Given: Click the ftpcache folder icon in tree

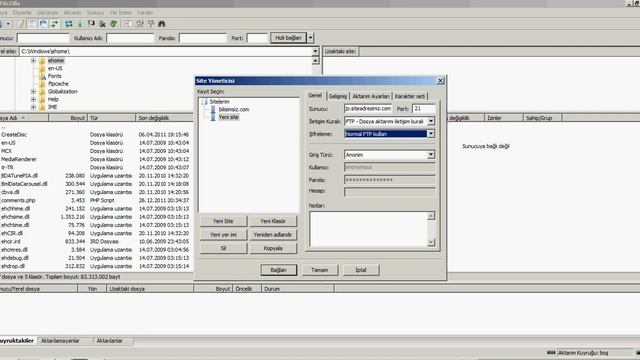Looking at the screenshot, I should 42,84.
